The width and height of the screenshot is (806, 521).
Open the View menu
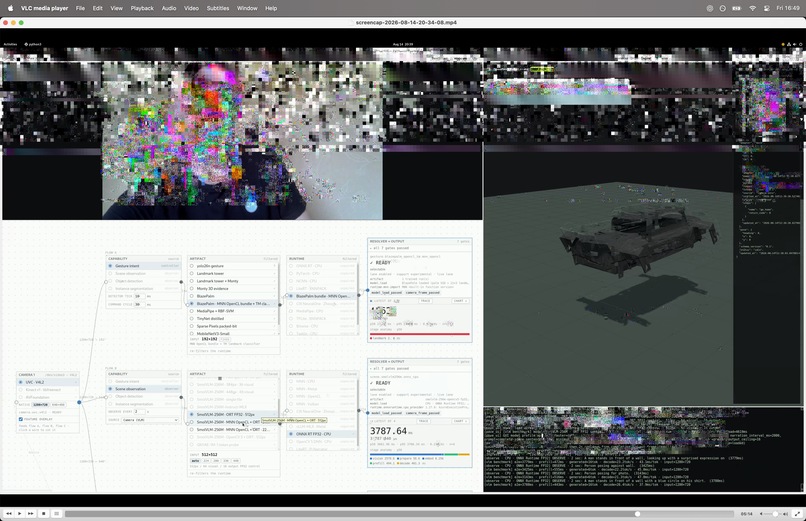click(117, 8)
